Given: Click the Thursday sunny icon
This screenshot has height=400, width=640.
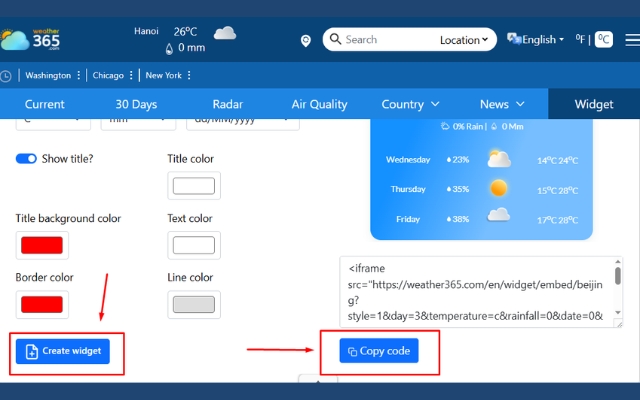Looking at the screenshot, I should tap(498, 189).
